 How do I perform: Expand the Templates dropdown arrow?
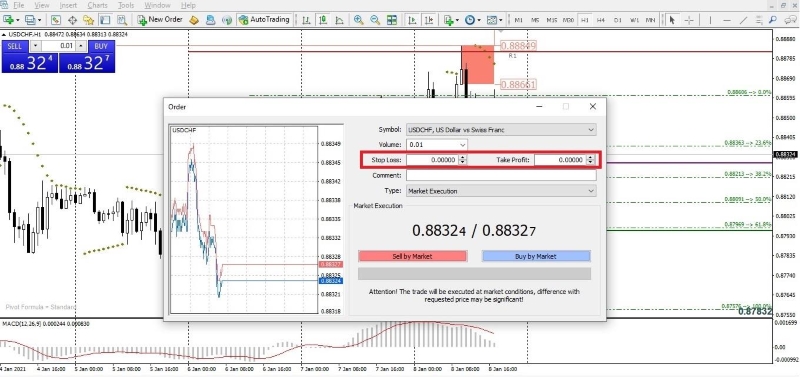click(x=501, y=20)
